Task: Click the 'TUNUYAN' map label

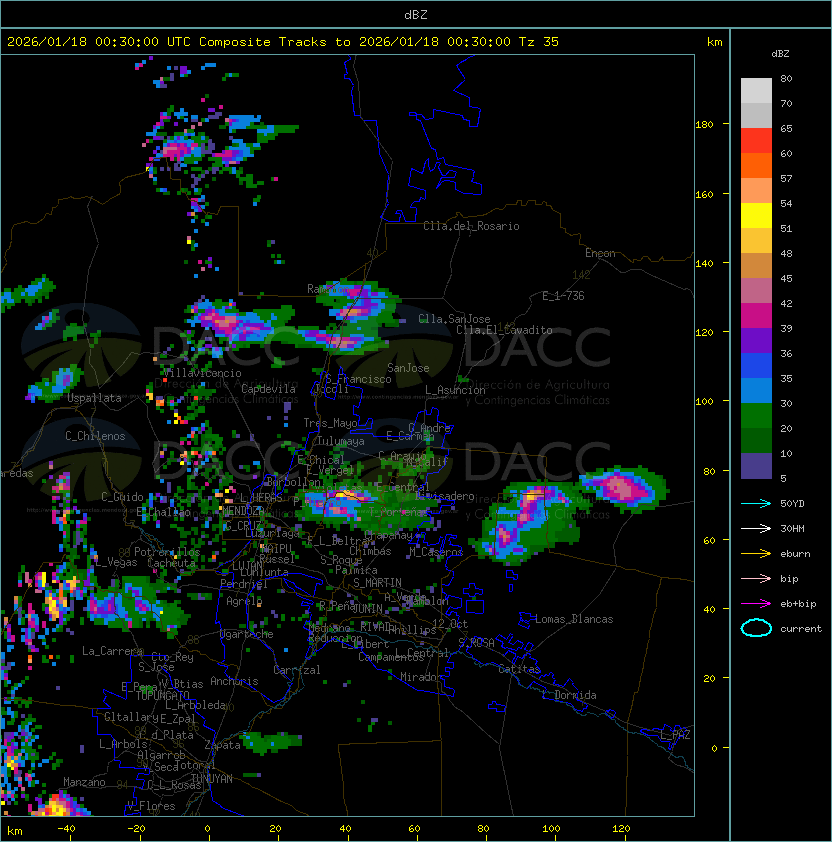Action: (x=212, y=779)
